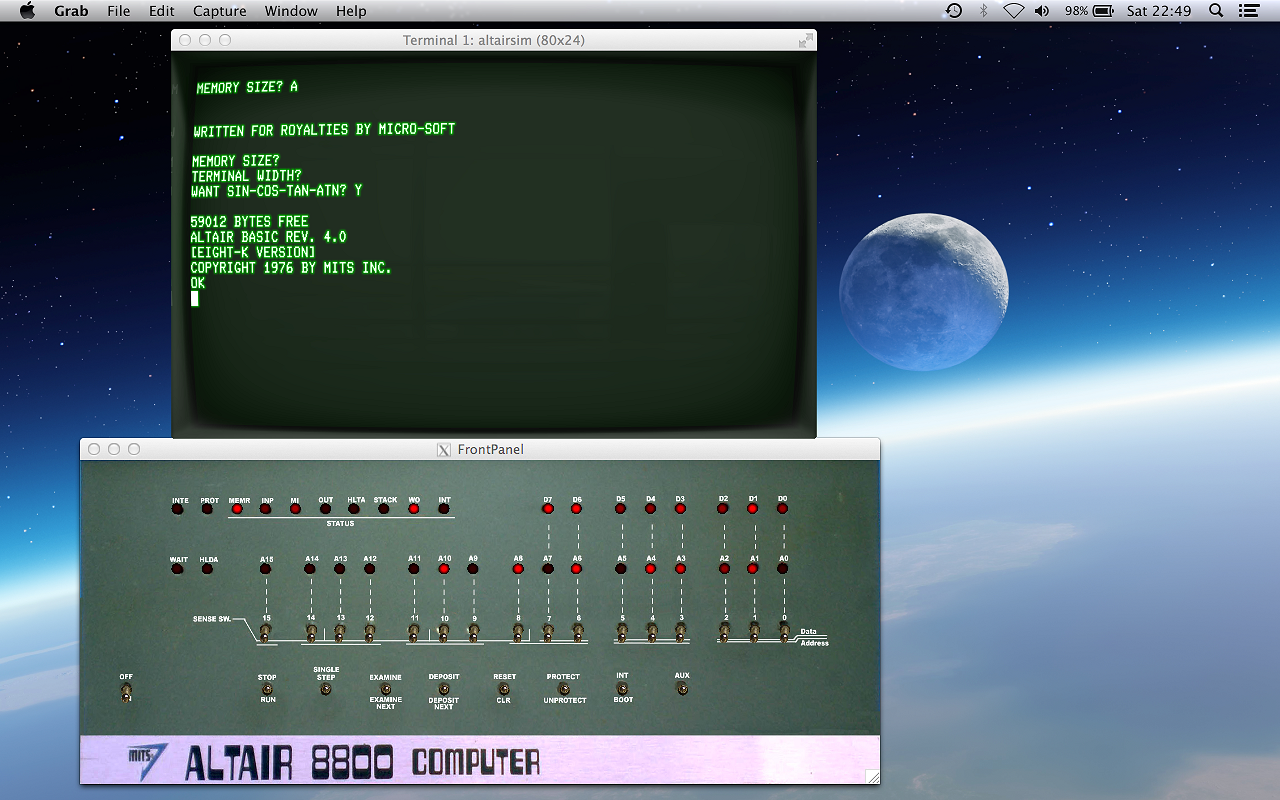Flip the INT BOOT switch

[x=622, y=688]
